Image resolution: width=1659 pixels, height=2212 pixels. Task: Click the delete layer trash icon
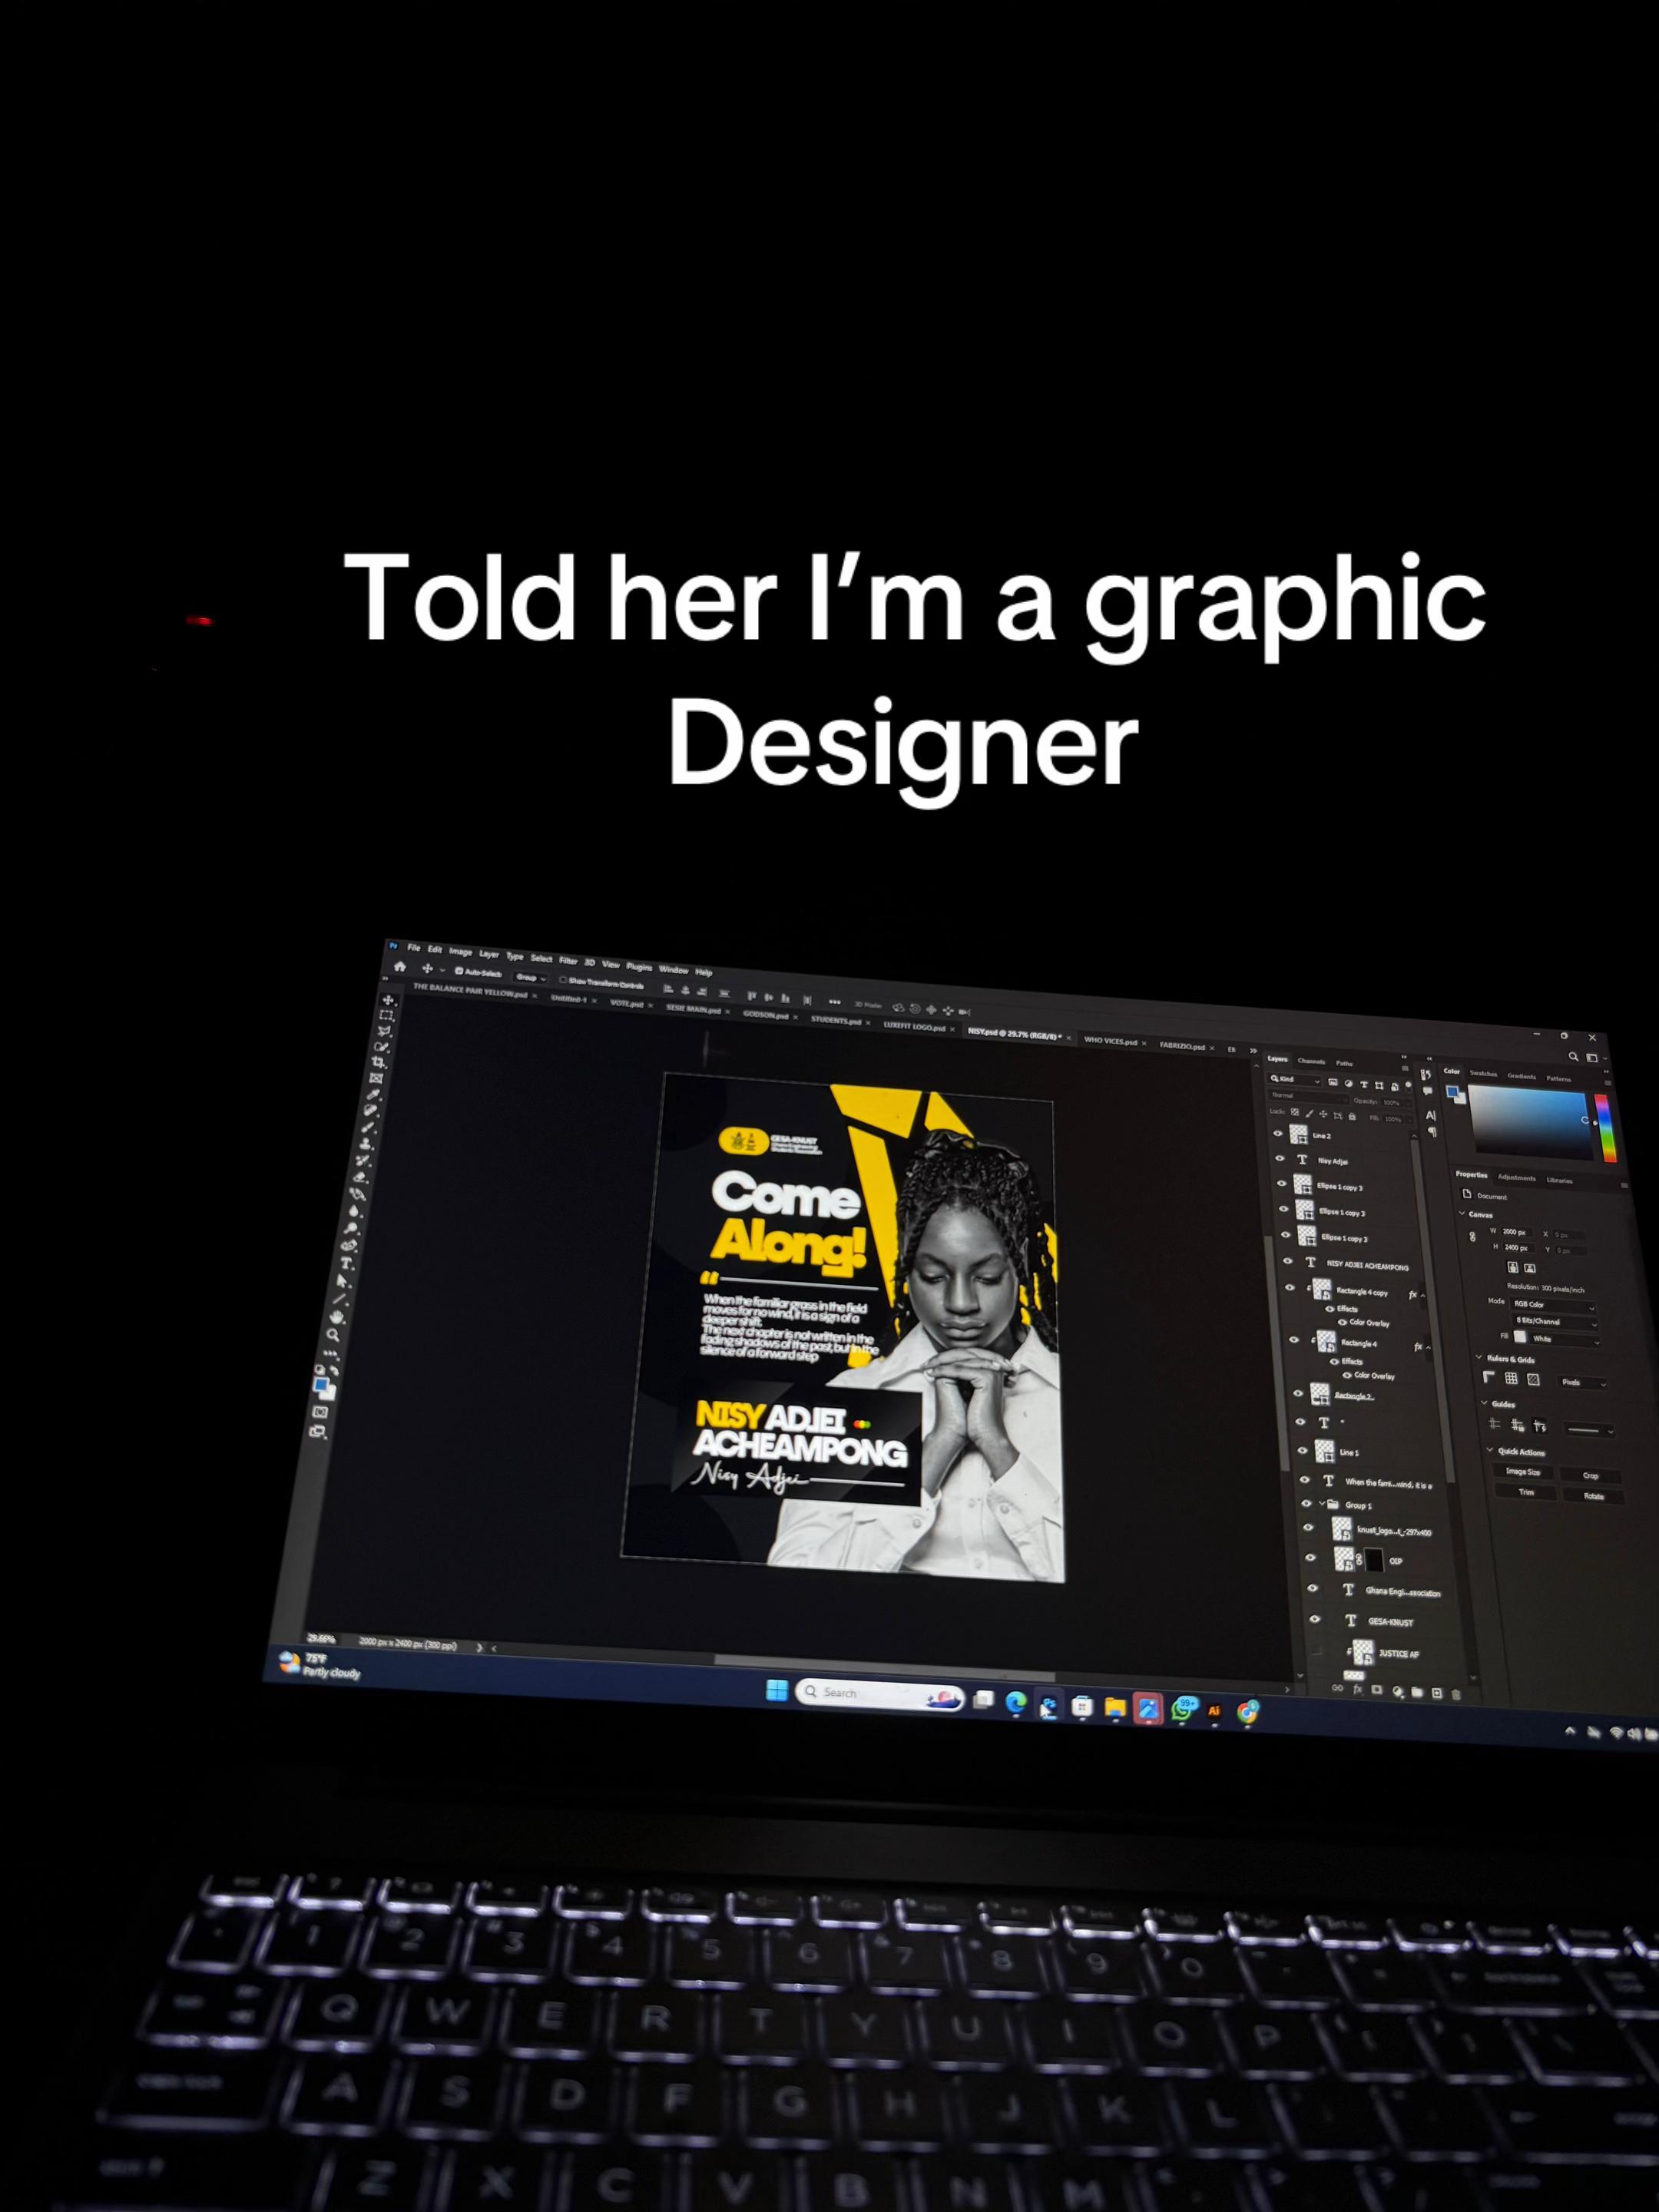tap(1455, 1694)
